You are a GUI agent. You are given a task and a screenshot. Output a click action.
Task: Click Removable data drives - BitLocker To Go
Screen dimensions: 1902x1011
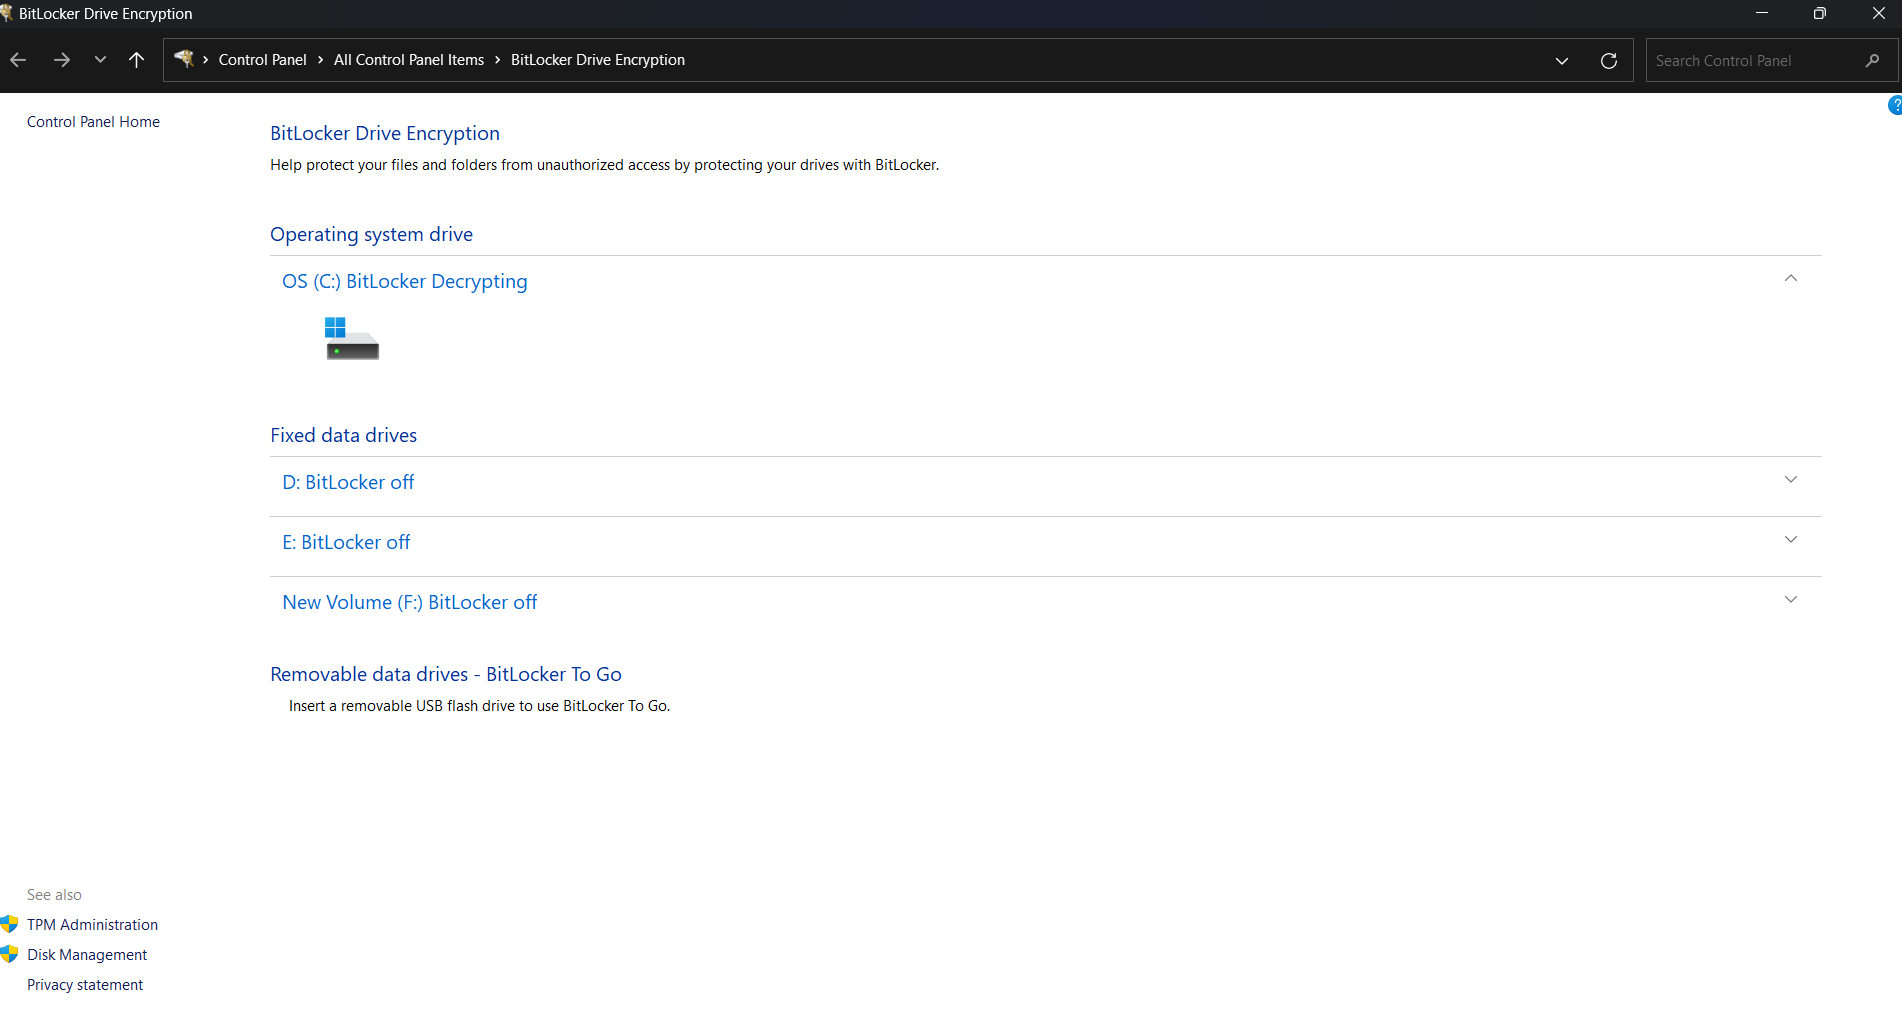click(x=446, y=675)
